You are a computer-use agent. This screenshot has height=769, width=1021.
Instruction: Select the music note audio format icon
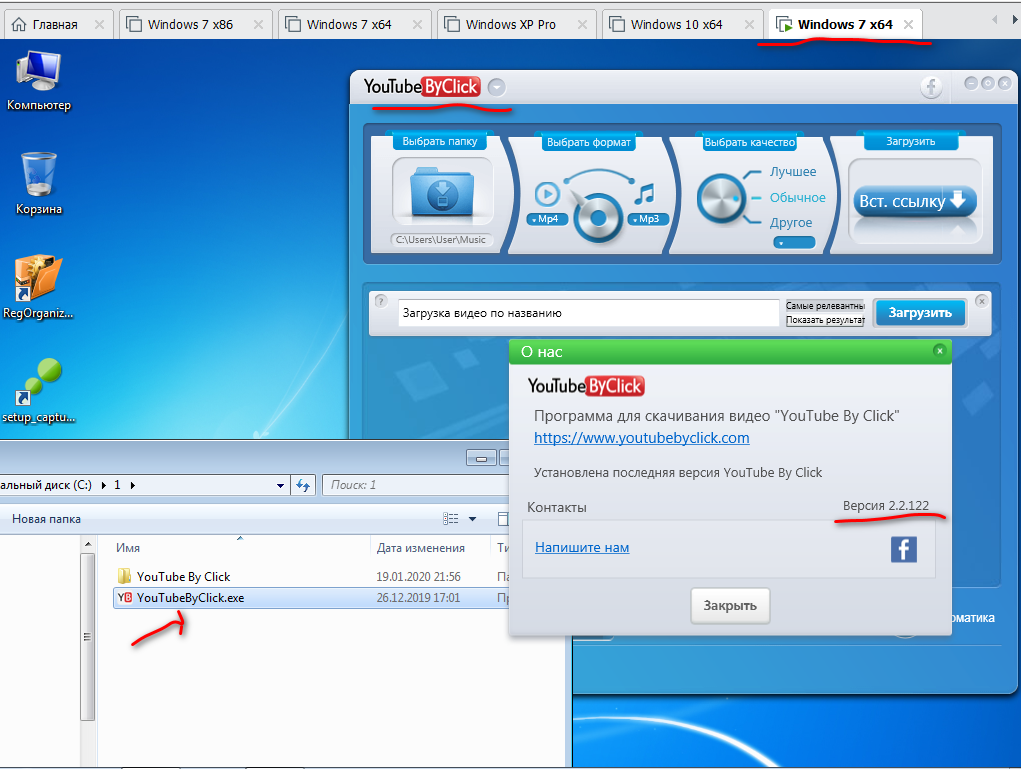[645, 194]
